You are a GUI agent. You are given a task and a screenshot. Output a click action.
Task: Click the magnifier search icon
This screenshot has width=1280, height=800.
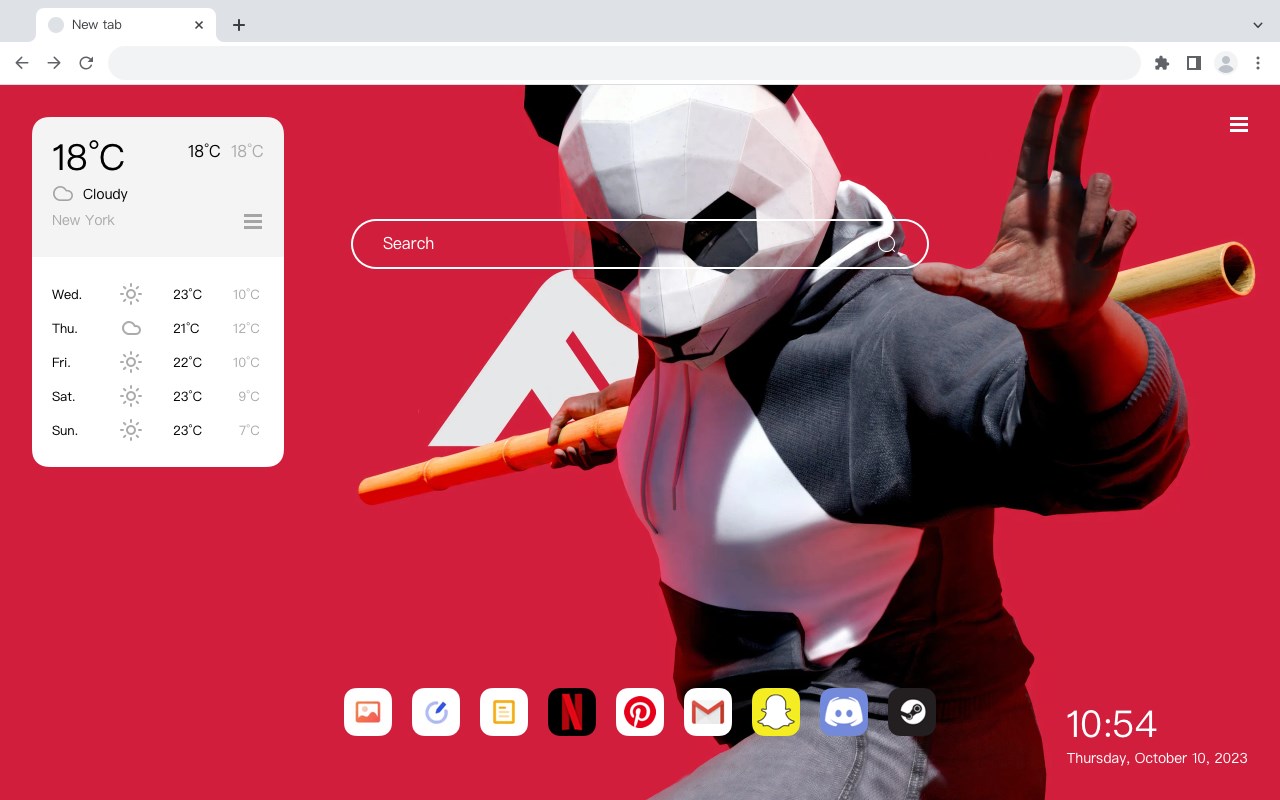pyautogui.click(x=887, y=244)
